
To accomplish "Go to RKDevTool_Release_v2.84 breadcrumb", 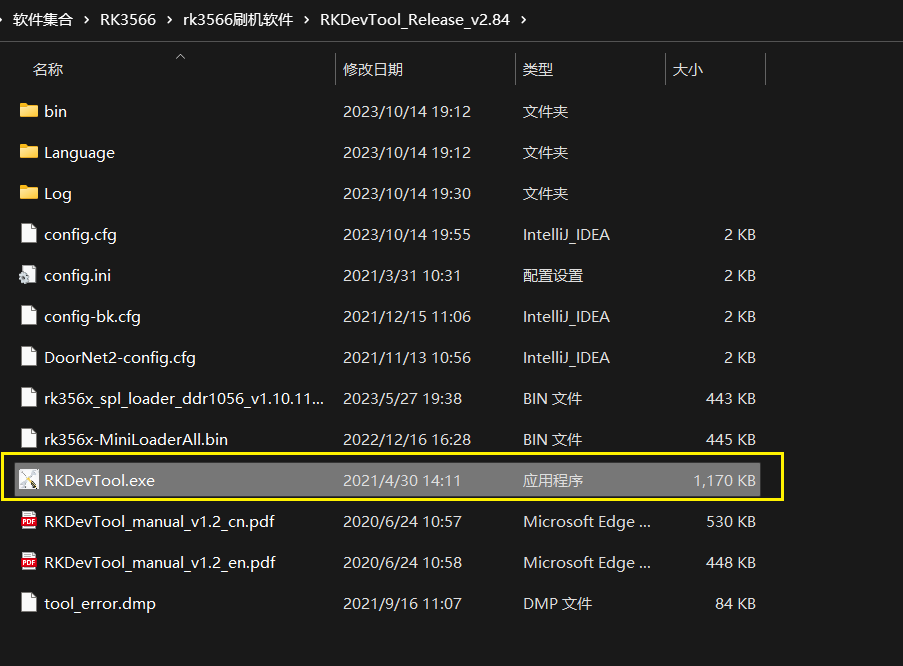I will point(415,20).
